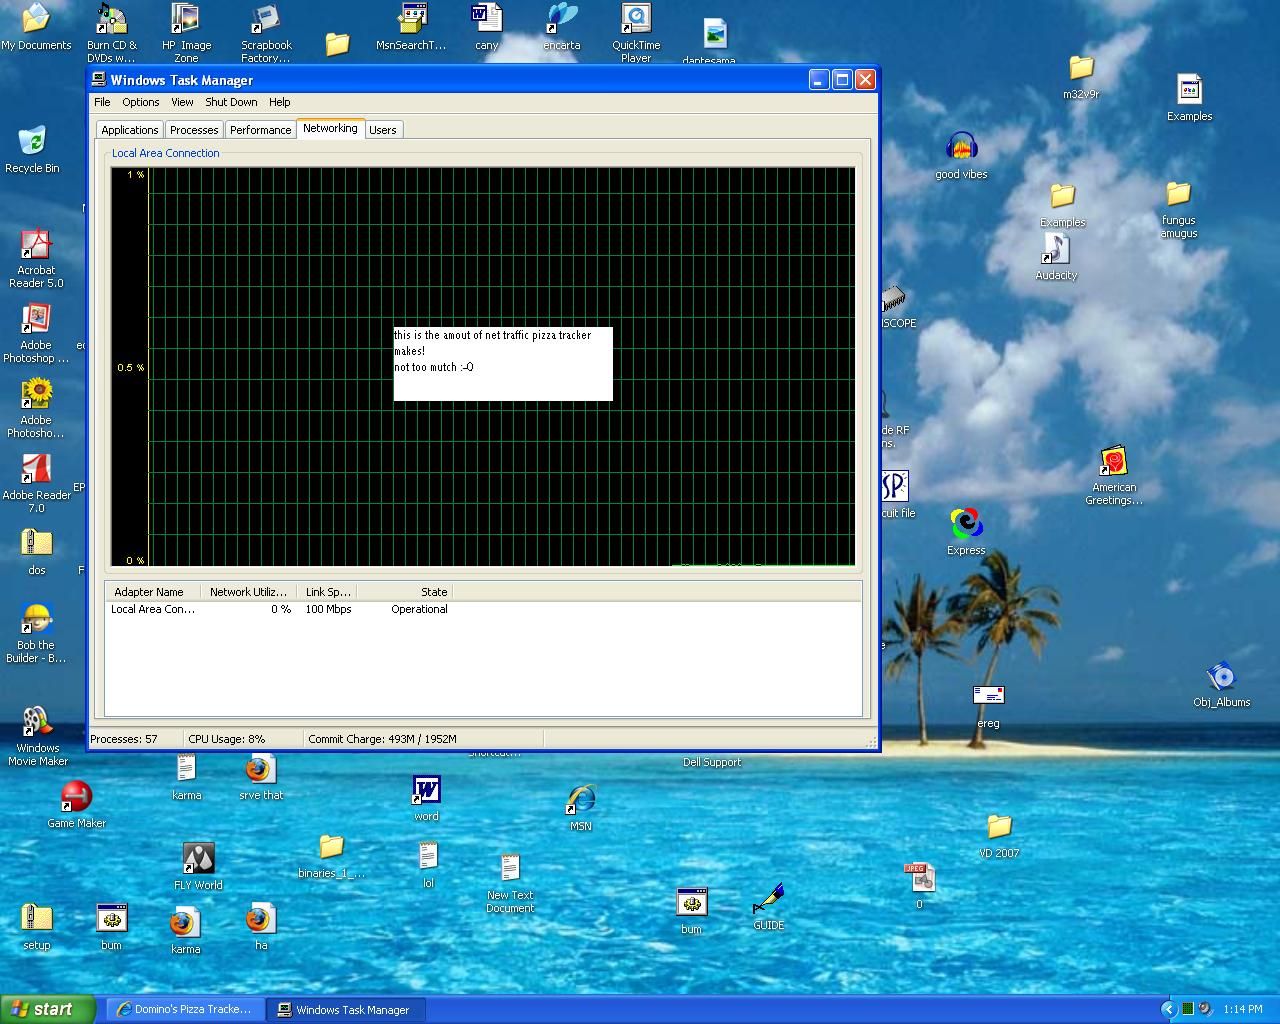The width and height of the screenshot is (1280, 1024).
Task: Open the View menu in Task Manager
Action: (182, 102)
